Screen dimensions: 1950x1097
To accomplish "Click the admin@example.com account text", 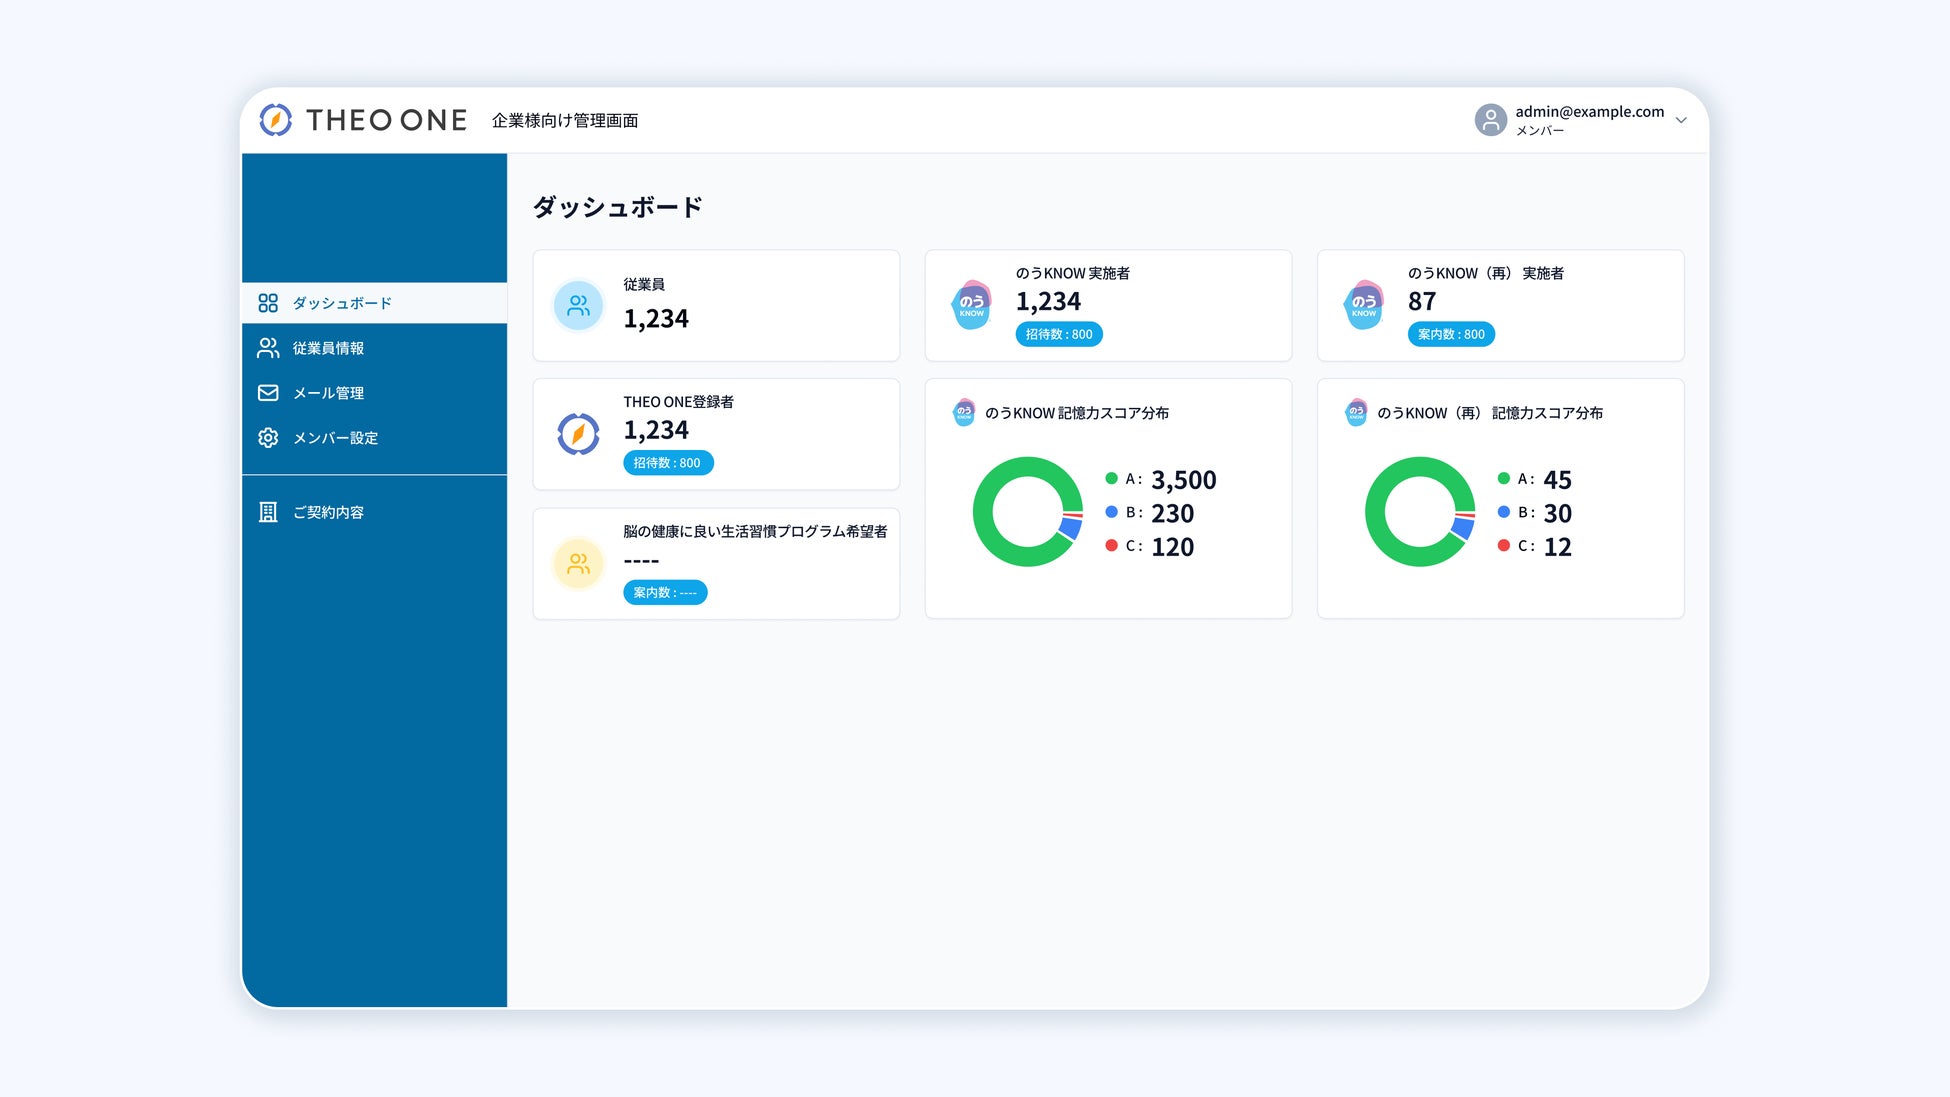I will [x=1589, y=112].
